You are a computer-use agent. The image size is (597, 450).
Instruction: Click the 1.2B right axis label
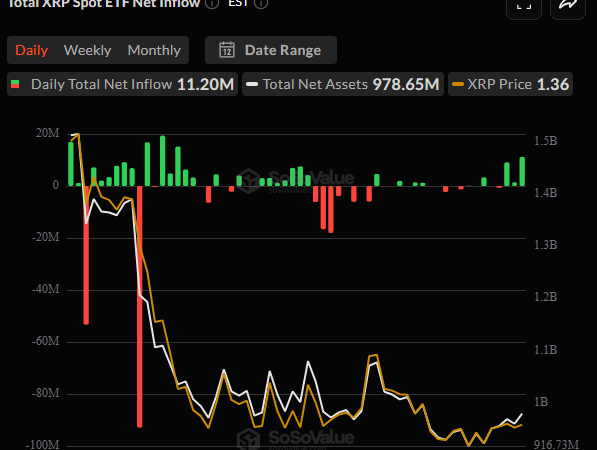(546, 297)
